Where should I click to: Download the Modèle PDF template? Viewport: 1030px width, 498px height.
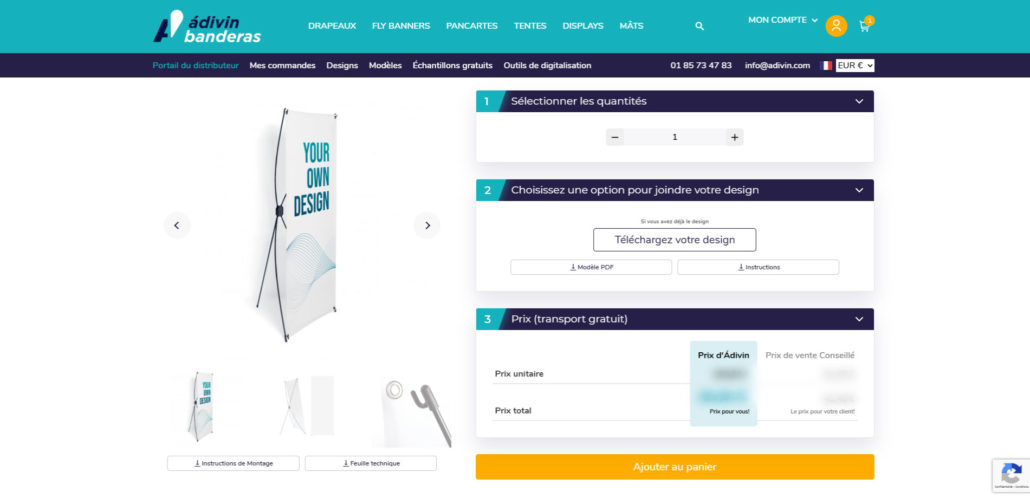[591, 267]
